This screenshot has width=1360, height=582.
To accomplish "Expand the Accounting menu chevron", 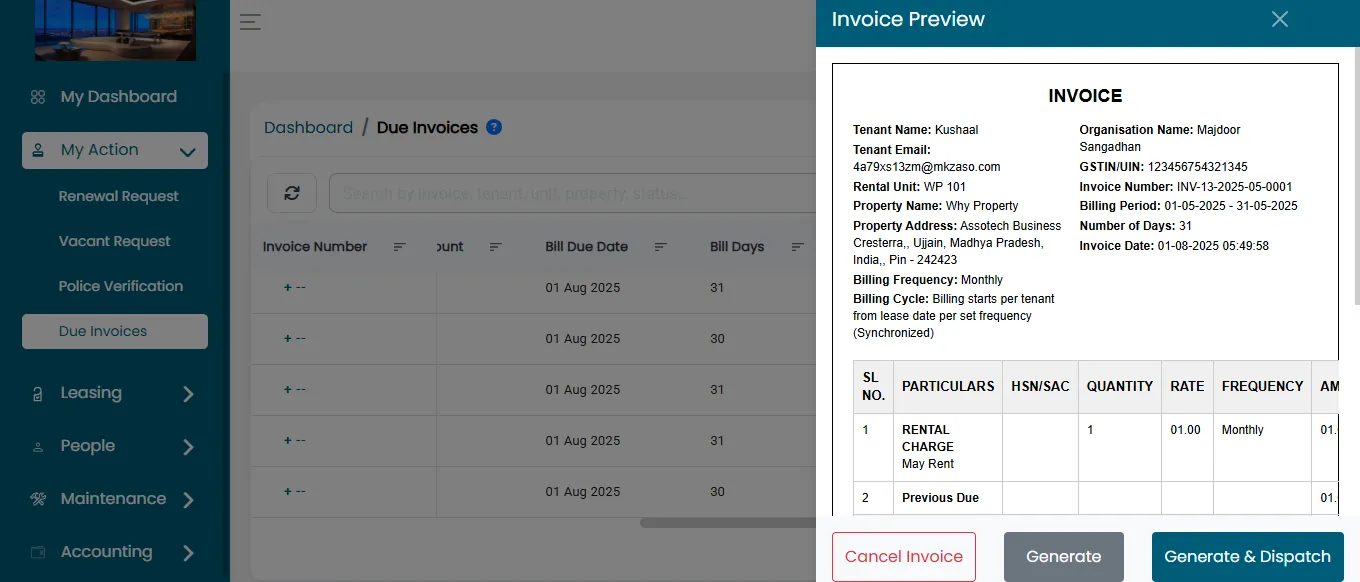I will pyautogui.click(x=188, y=552).
